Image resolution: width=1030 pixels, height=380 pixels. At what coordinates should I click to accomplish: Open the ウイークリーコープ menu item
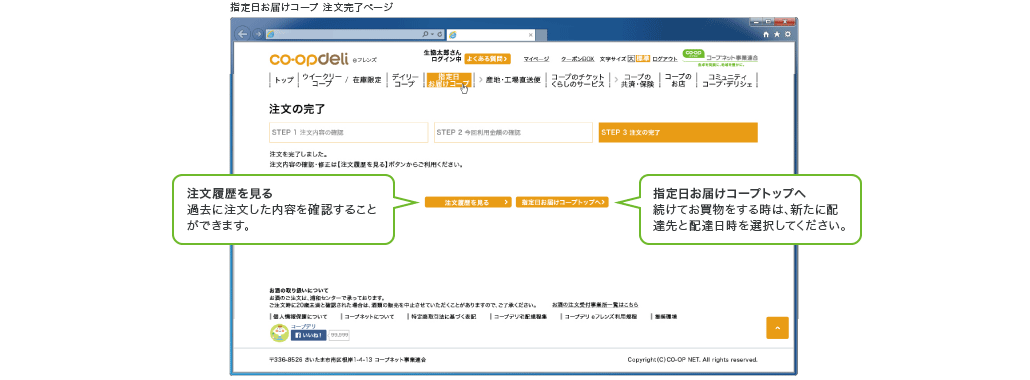click(322, 80)
